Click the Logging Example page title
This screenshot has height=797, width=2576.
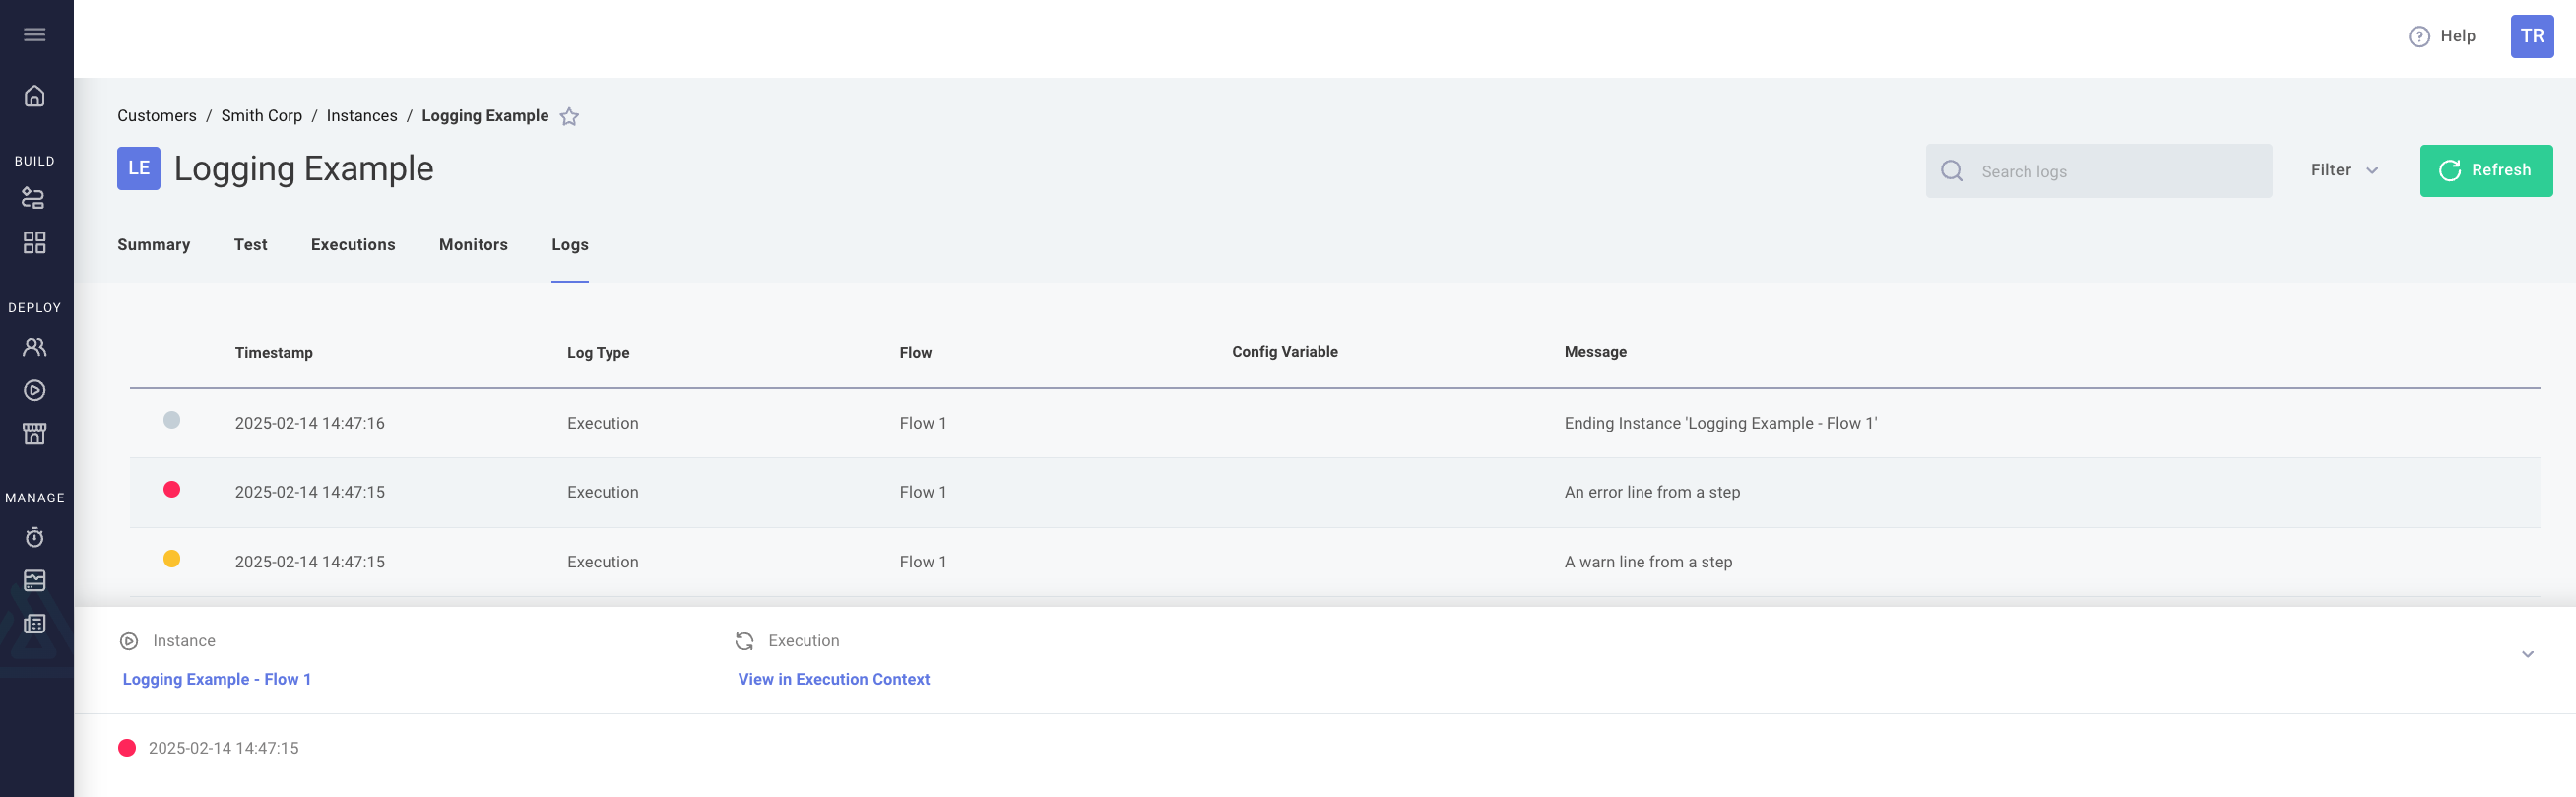click(304, 169)
